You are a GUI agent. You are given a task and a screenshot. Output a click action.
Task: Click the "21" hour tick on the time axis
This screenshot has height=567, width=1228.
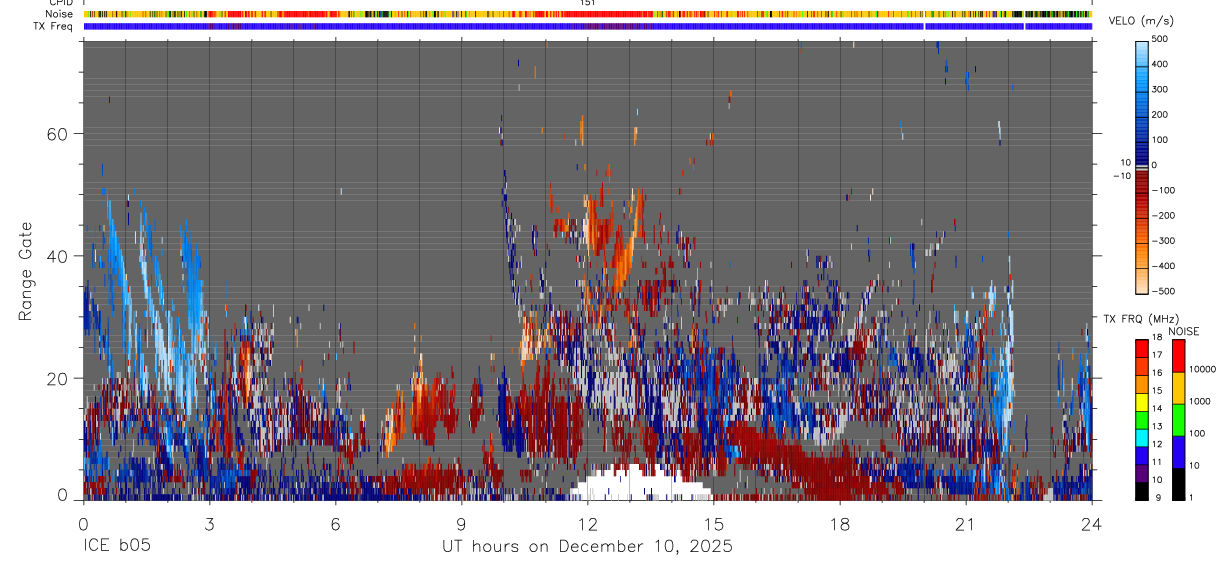tap(966, 524)
